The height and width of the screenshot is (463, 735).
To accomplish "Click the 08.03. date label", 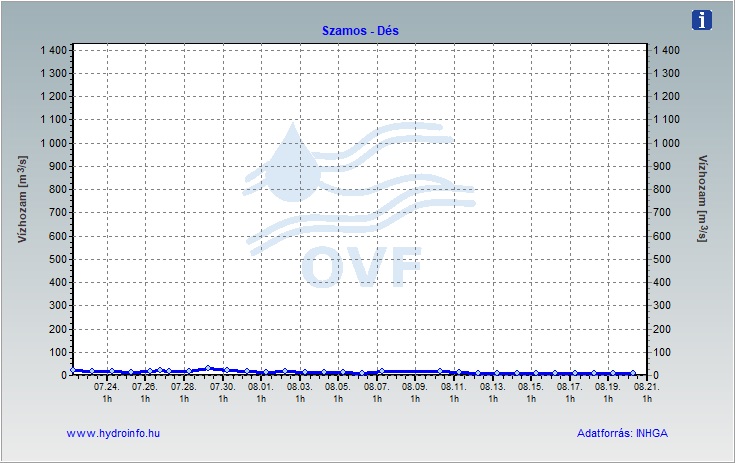I will click(299, 387).
